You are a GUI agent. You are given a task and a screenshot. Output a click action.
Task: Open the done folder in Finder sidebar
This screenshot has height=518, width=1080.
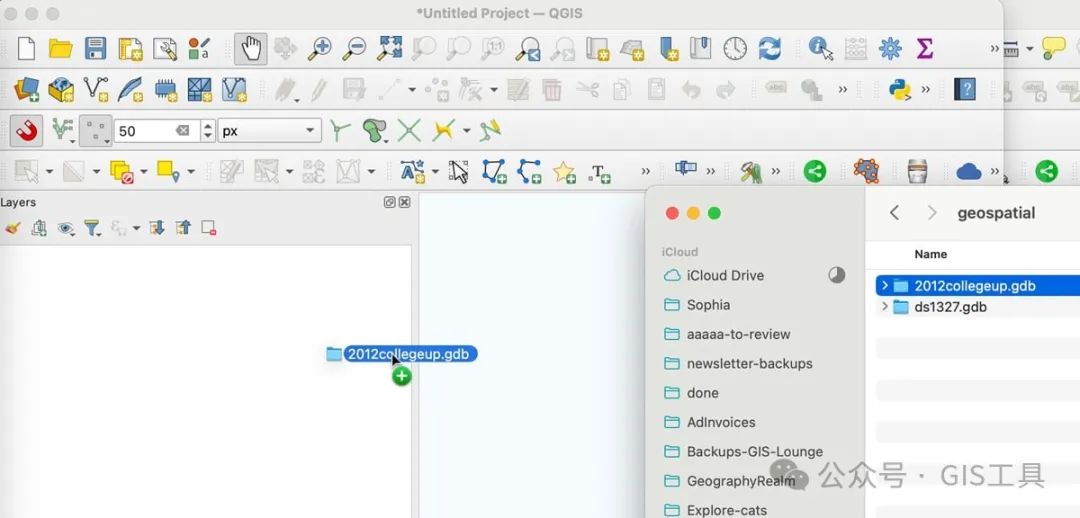[x=691, y=393]
